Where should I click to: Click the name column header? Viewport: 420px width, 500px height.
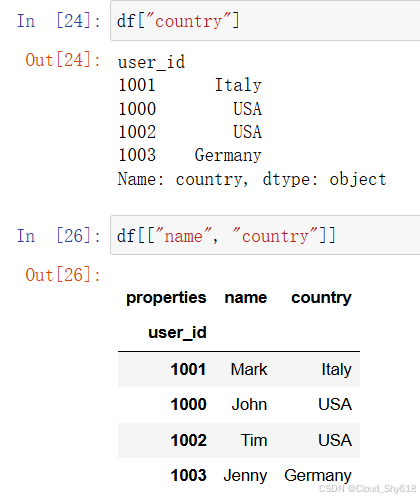point(246,297)
